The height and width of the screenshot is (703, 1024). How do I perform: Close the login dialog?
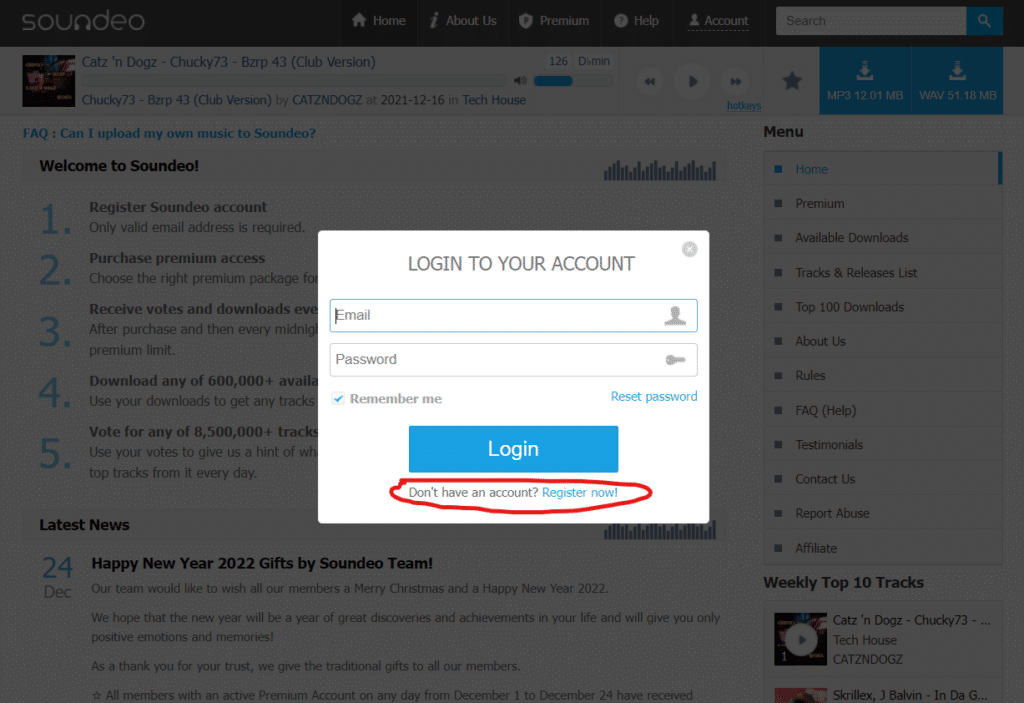pos(689,249)
